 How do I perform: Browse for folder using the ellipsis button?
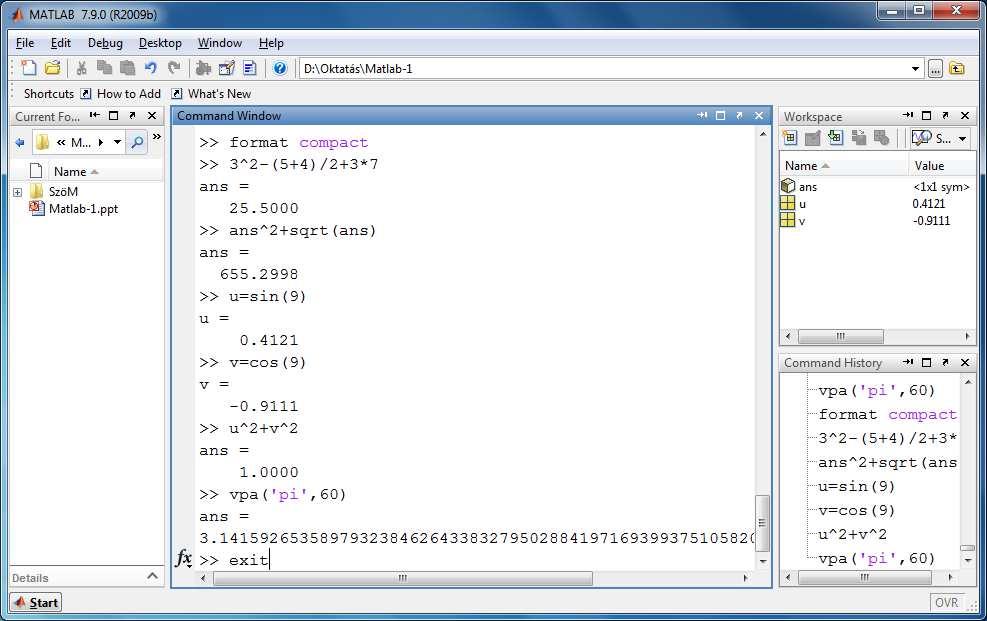coord(935,69)
